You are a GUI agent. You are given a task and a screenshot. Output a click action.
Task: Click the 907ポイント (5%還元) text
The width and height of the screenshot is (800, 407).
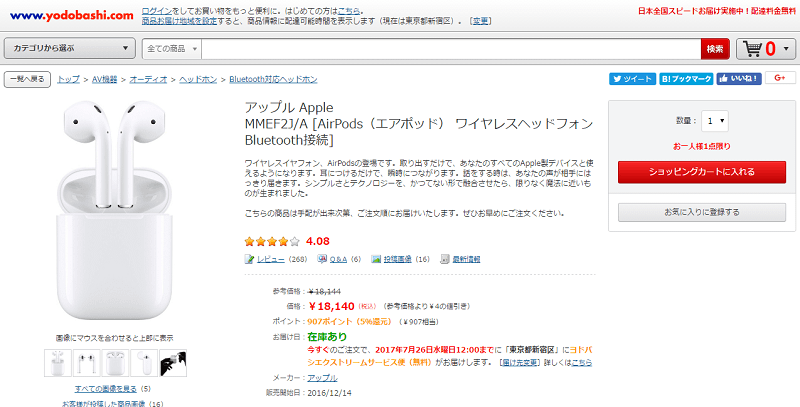349,322
